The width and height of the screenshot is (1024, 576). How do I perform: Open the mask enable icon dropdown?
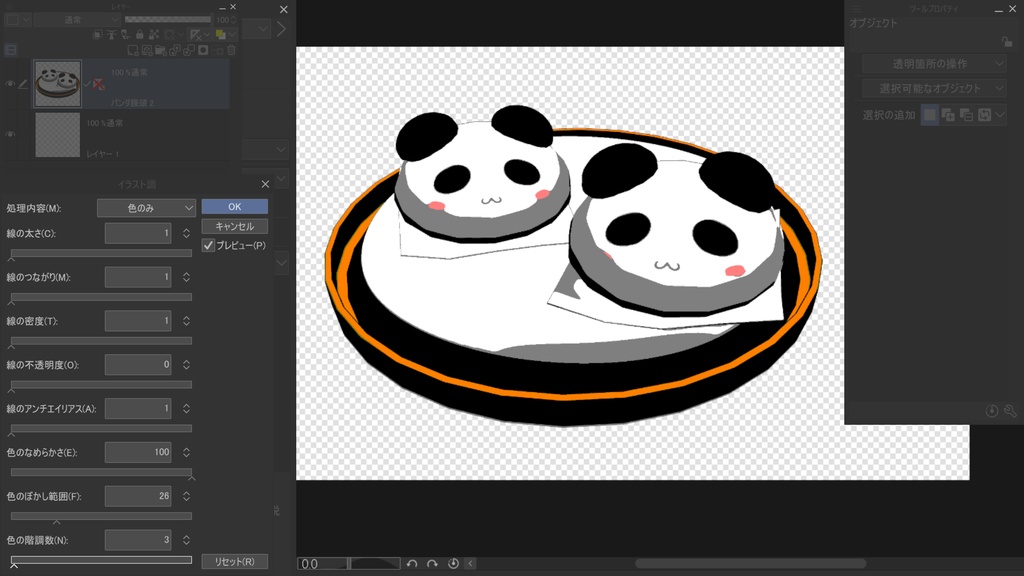174,35
